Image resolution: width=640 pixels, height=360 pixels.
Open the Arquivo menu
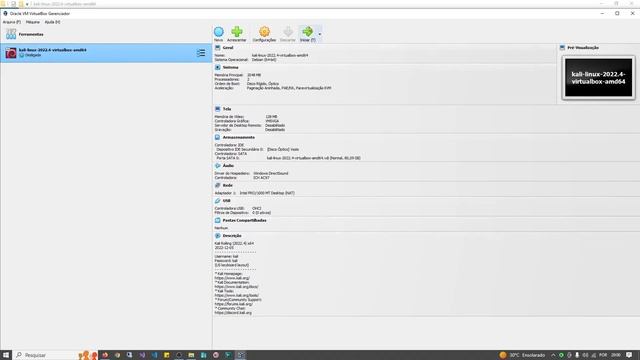click(x=11, y=22)
